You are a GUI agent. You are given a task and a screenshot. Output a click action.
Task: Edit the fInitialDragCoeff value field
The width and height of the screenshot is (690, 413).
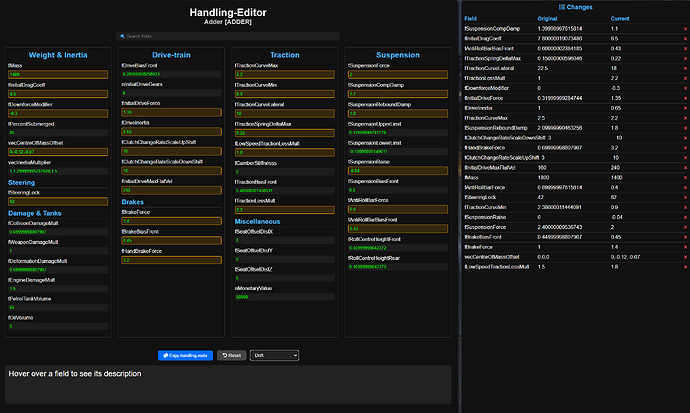click(x=58, y=94)
